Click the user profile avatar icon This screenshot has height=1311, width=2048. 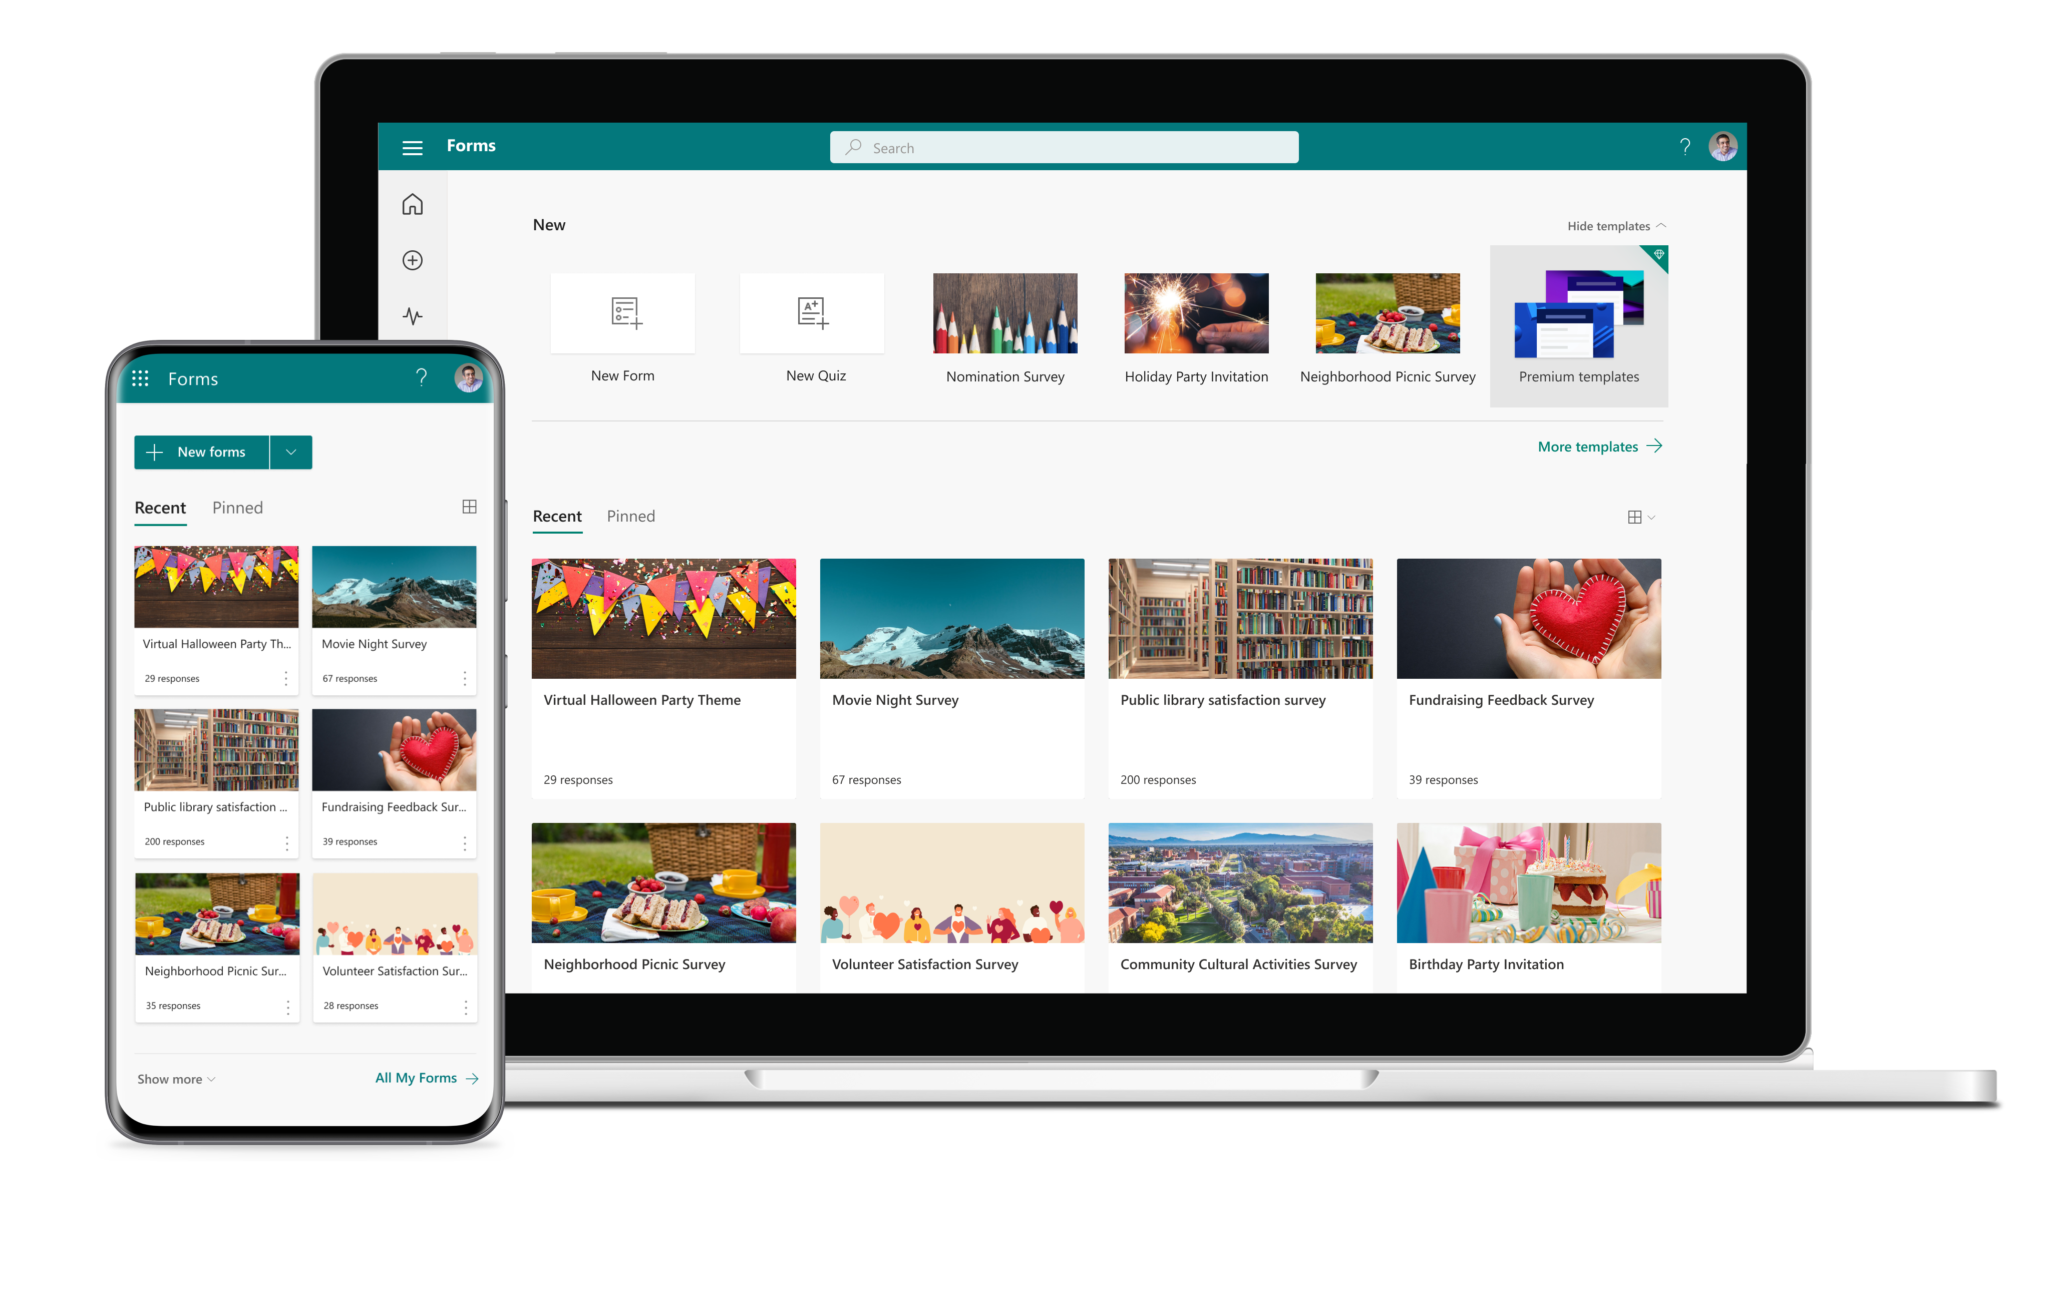[x=1726, y=146]
